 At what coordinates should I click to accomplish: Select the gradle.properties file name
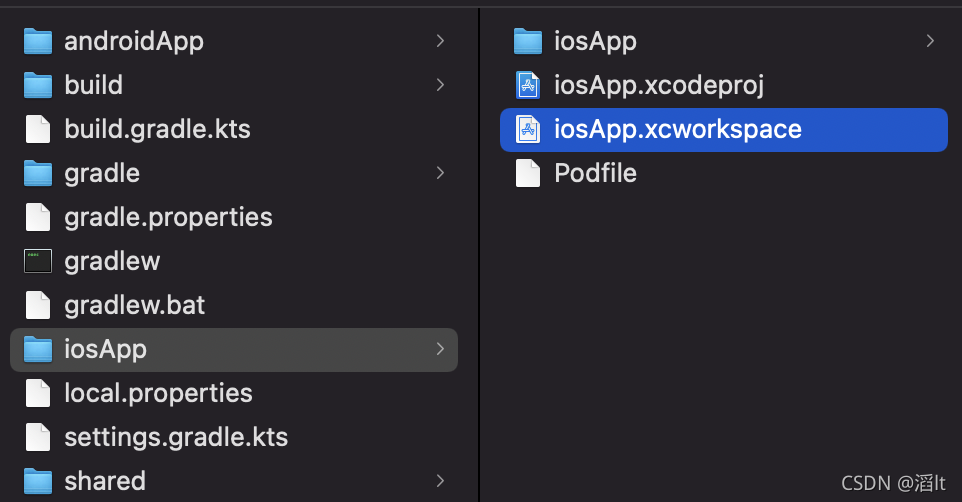click(168, 217)
